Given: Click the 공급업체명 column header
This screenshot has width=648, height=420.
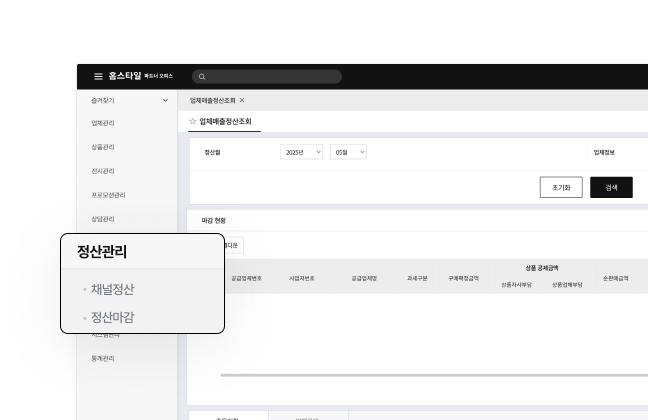Looking at the screenshot, I should pos(364,278).
